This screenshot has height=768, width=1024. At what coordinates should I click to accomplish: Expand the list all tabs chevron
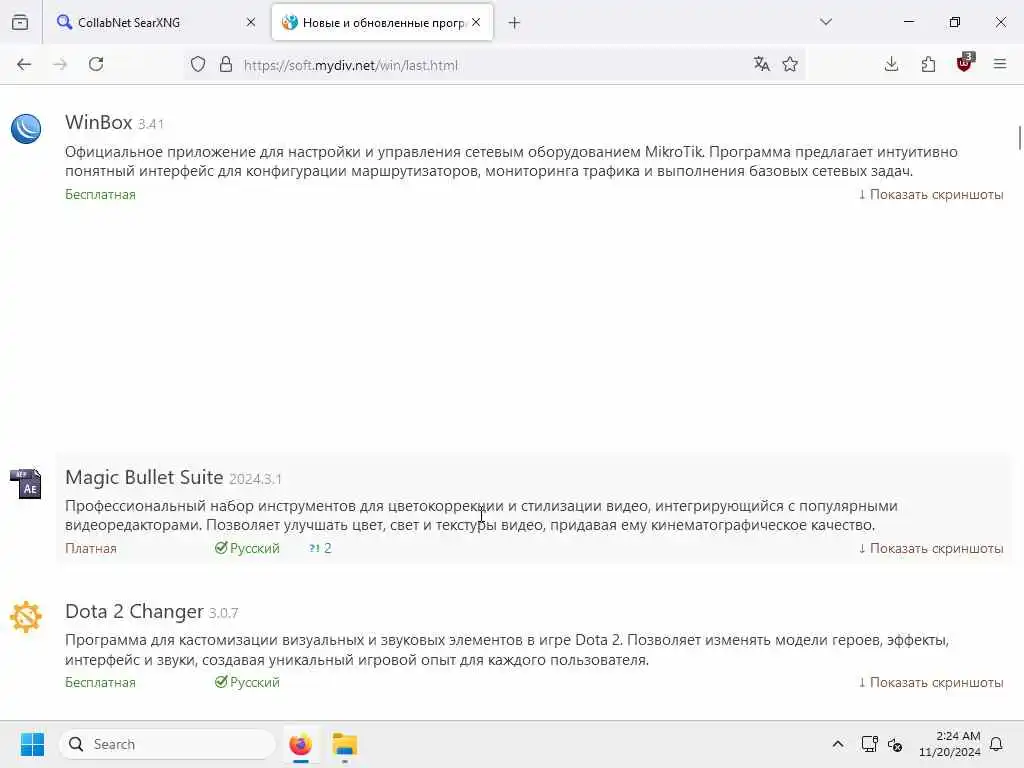coord(826,22)
